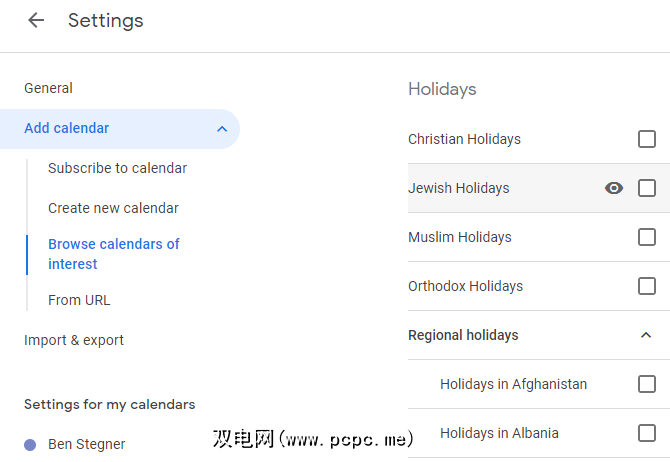Viewport: 670px width, 462px height.
Task: Click the Regional holidays heading
Action: pos(463,335)
